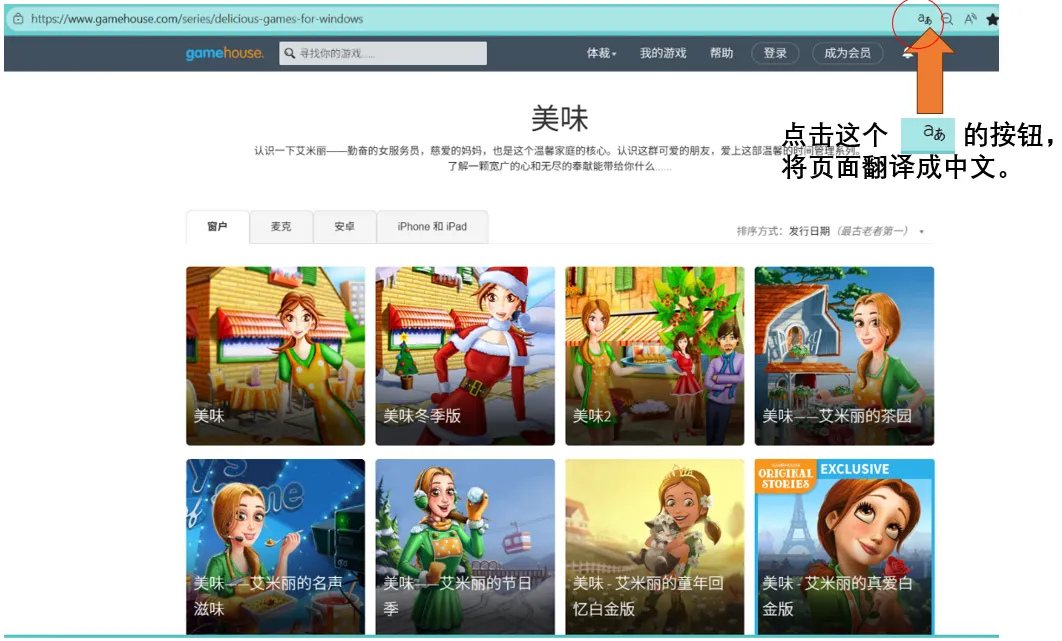Viewport: 1062px width, 641px height.
Task: Open 我的游戏 in the navigation bar
Action: click(663, 53)
